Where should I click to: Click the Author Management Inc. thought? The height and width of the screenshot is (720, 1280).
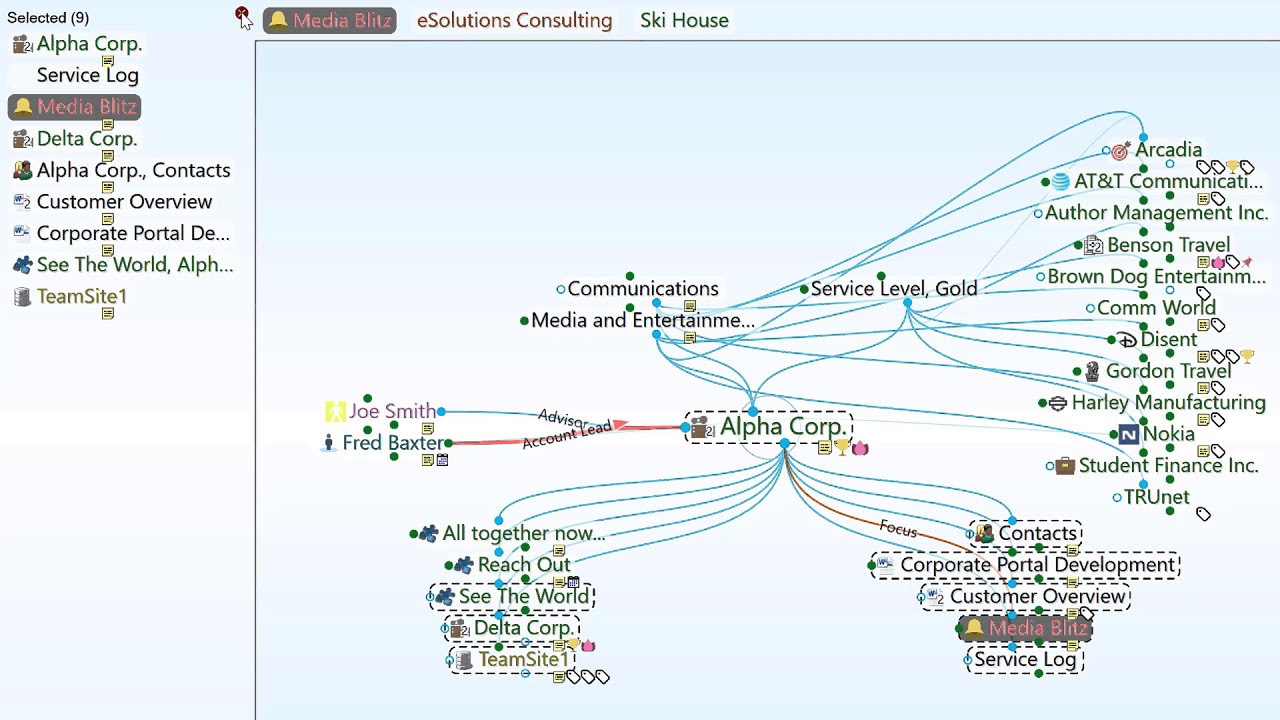1157,213
